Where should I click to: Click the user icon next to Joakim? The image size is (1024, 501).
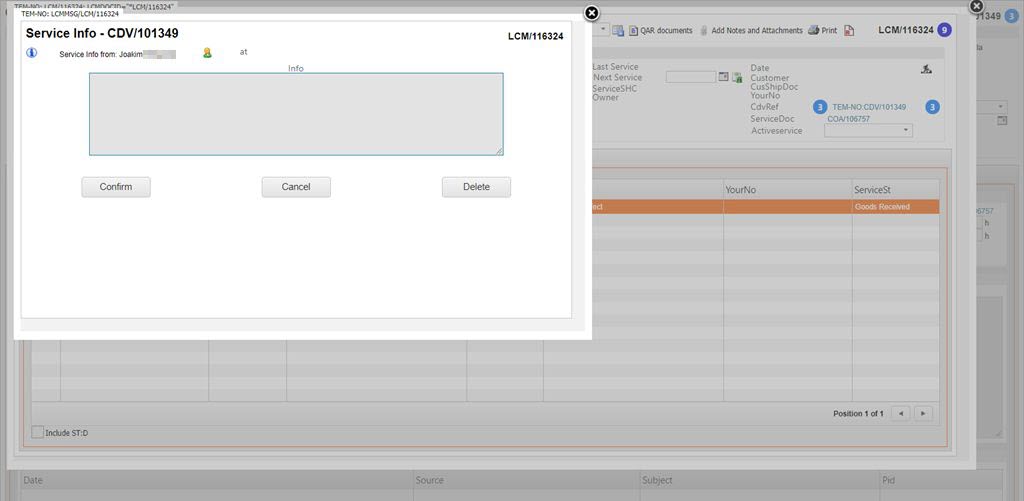coord(207,53)
